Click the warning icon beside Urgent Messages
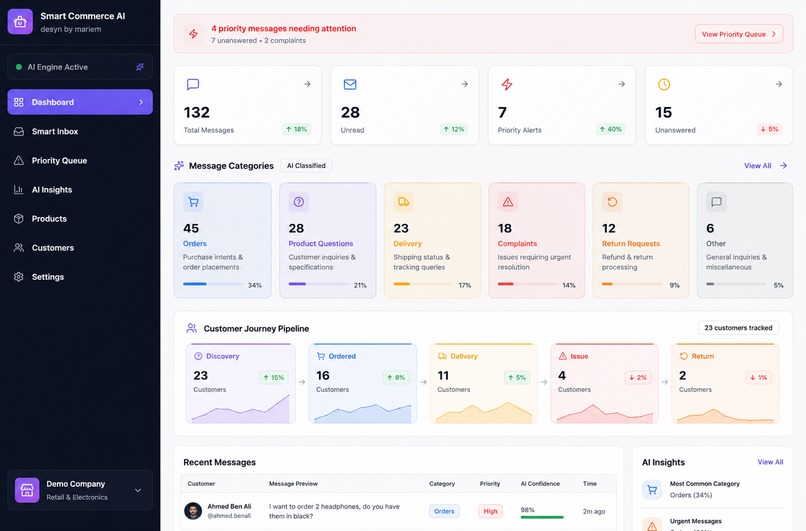The height and width of the screenshot is (531, 806). coord(652,524)
